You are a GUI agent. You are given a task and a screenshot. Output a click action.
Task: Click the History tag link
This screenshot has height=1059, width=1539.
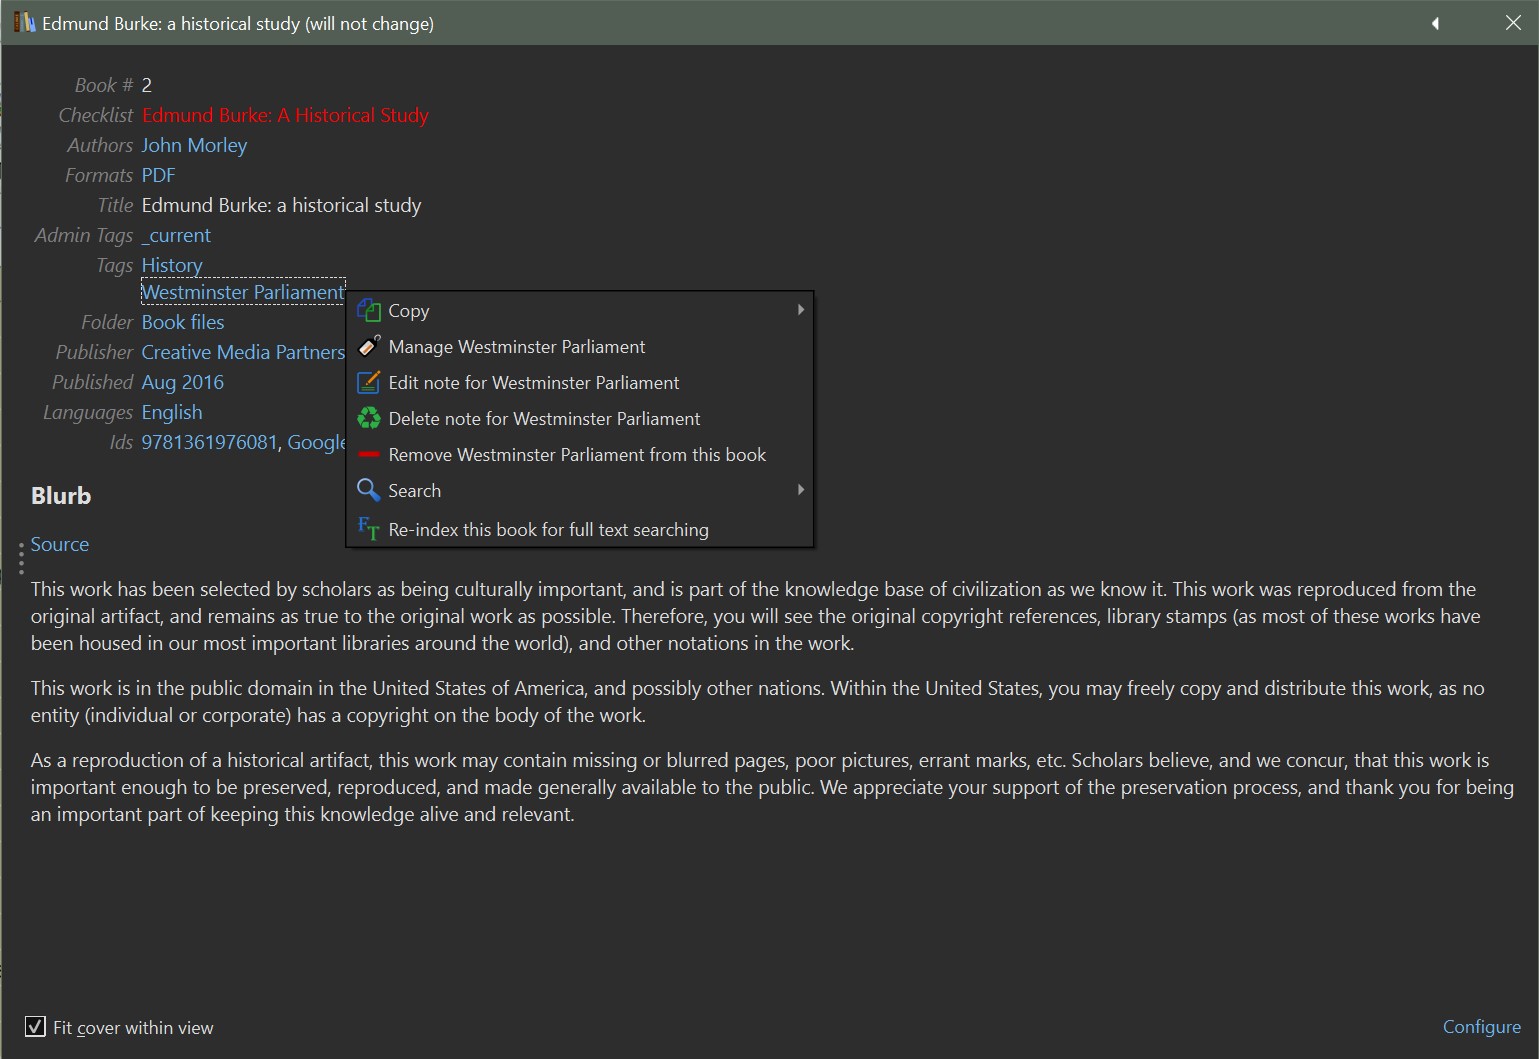[x=172, y=265]
